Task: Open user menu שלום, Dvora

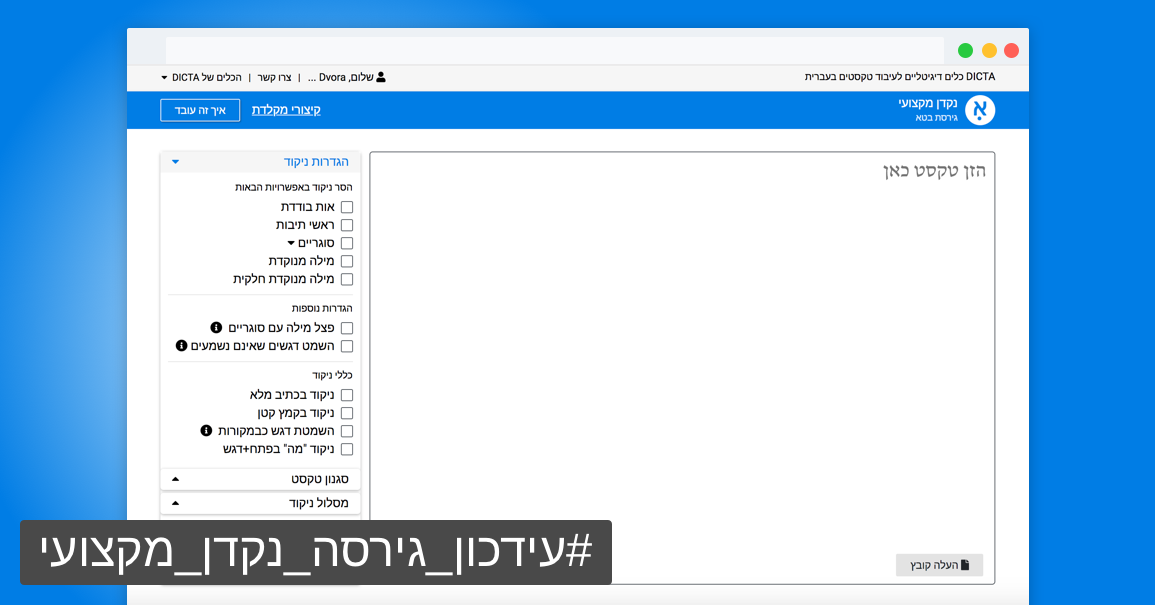Action: point(347,77)
